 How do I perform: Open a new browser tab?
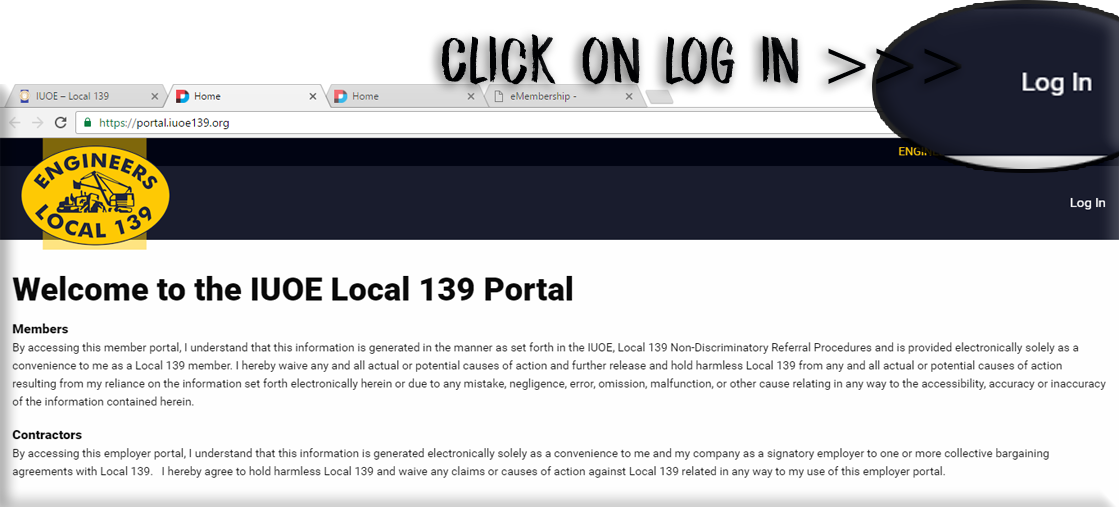click(659, 97)
